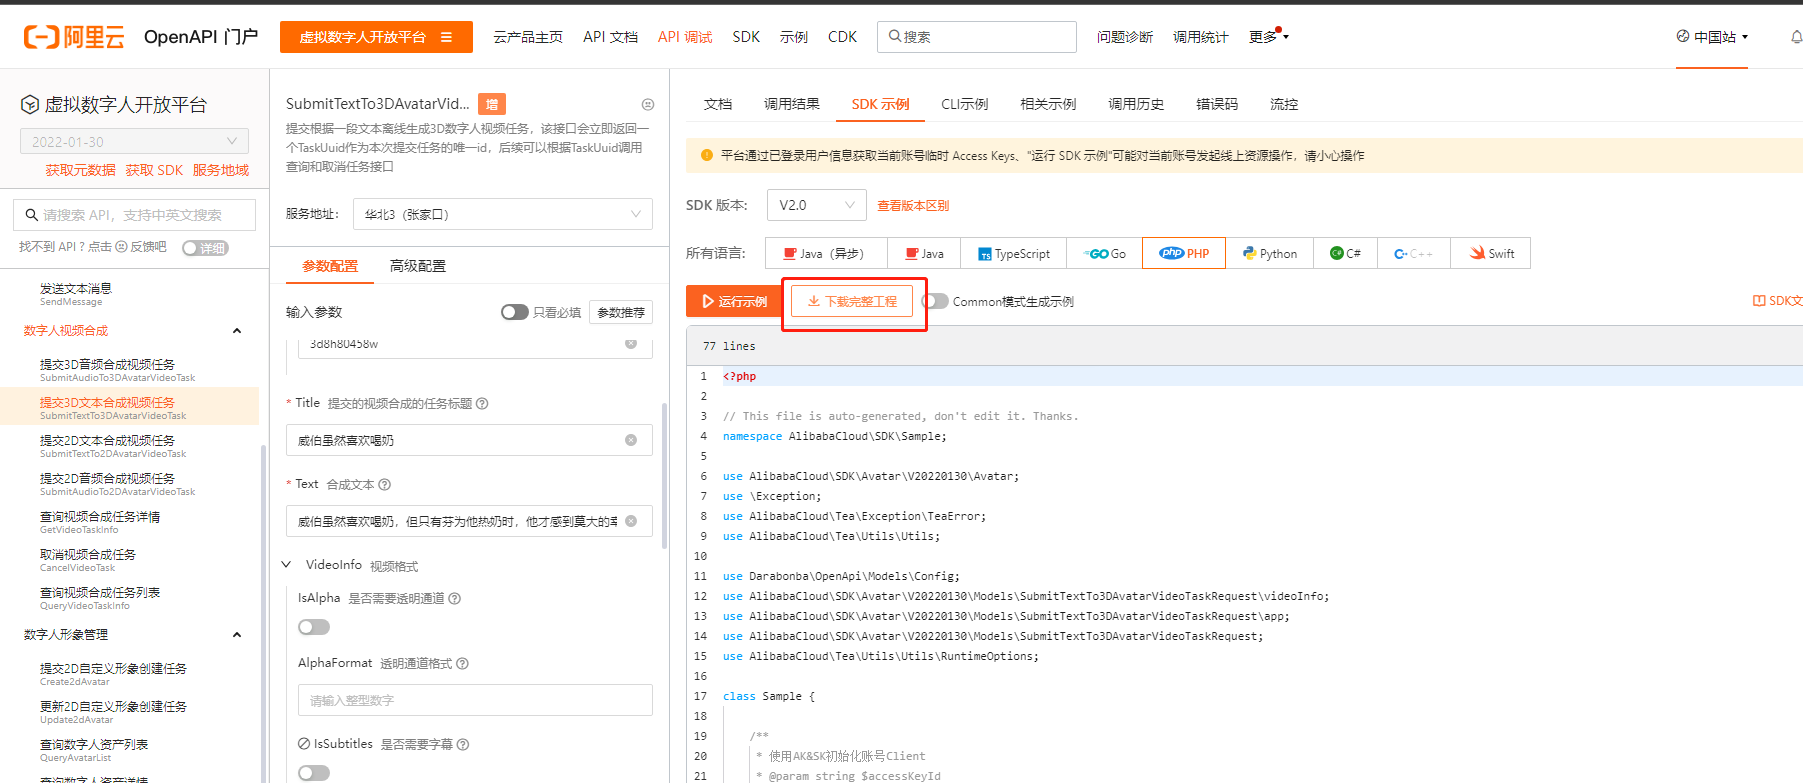Toggle the IsSubtitles switch

click(x=314, y=773)
